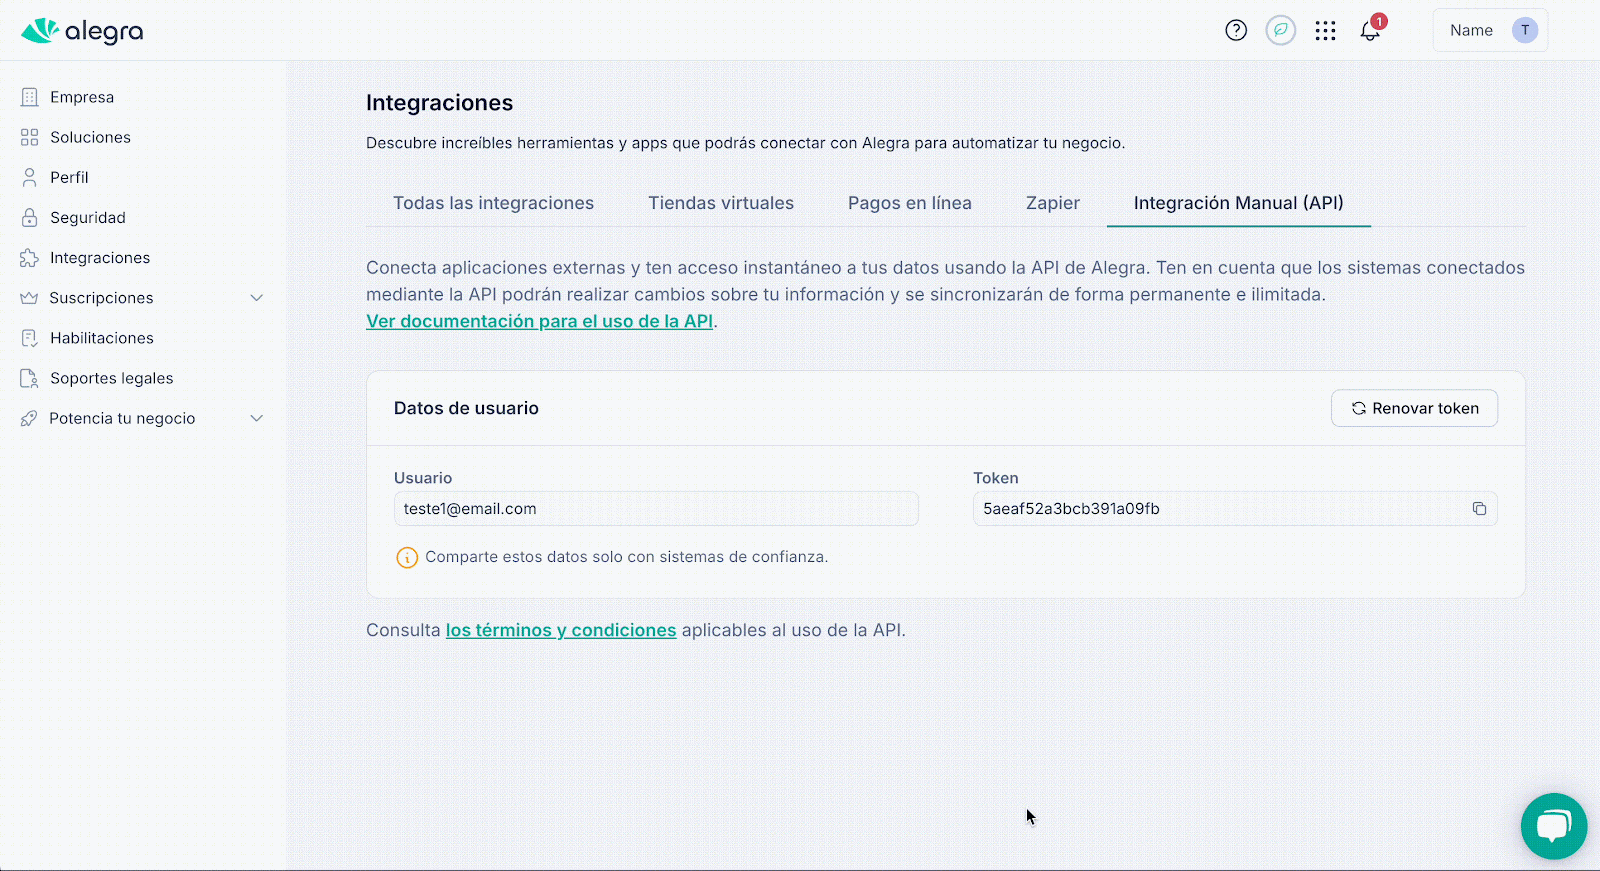
Task: Click the Soluciones grid icon in sidebar
Action: 30,137
